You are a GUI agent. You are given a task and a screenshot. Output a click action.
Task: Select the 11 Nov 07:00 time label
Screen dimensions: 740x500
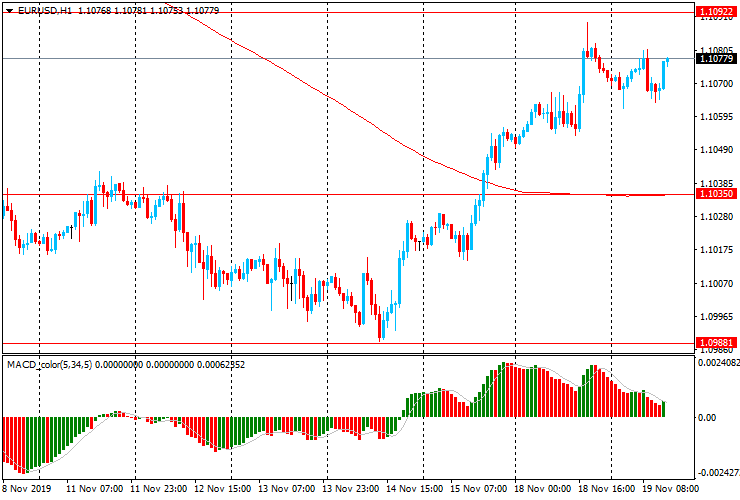coord(95,488)
